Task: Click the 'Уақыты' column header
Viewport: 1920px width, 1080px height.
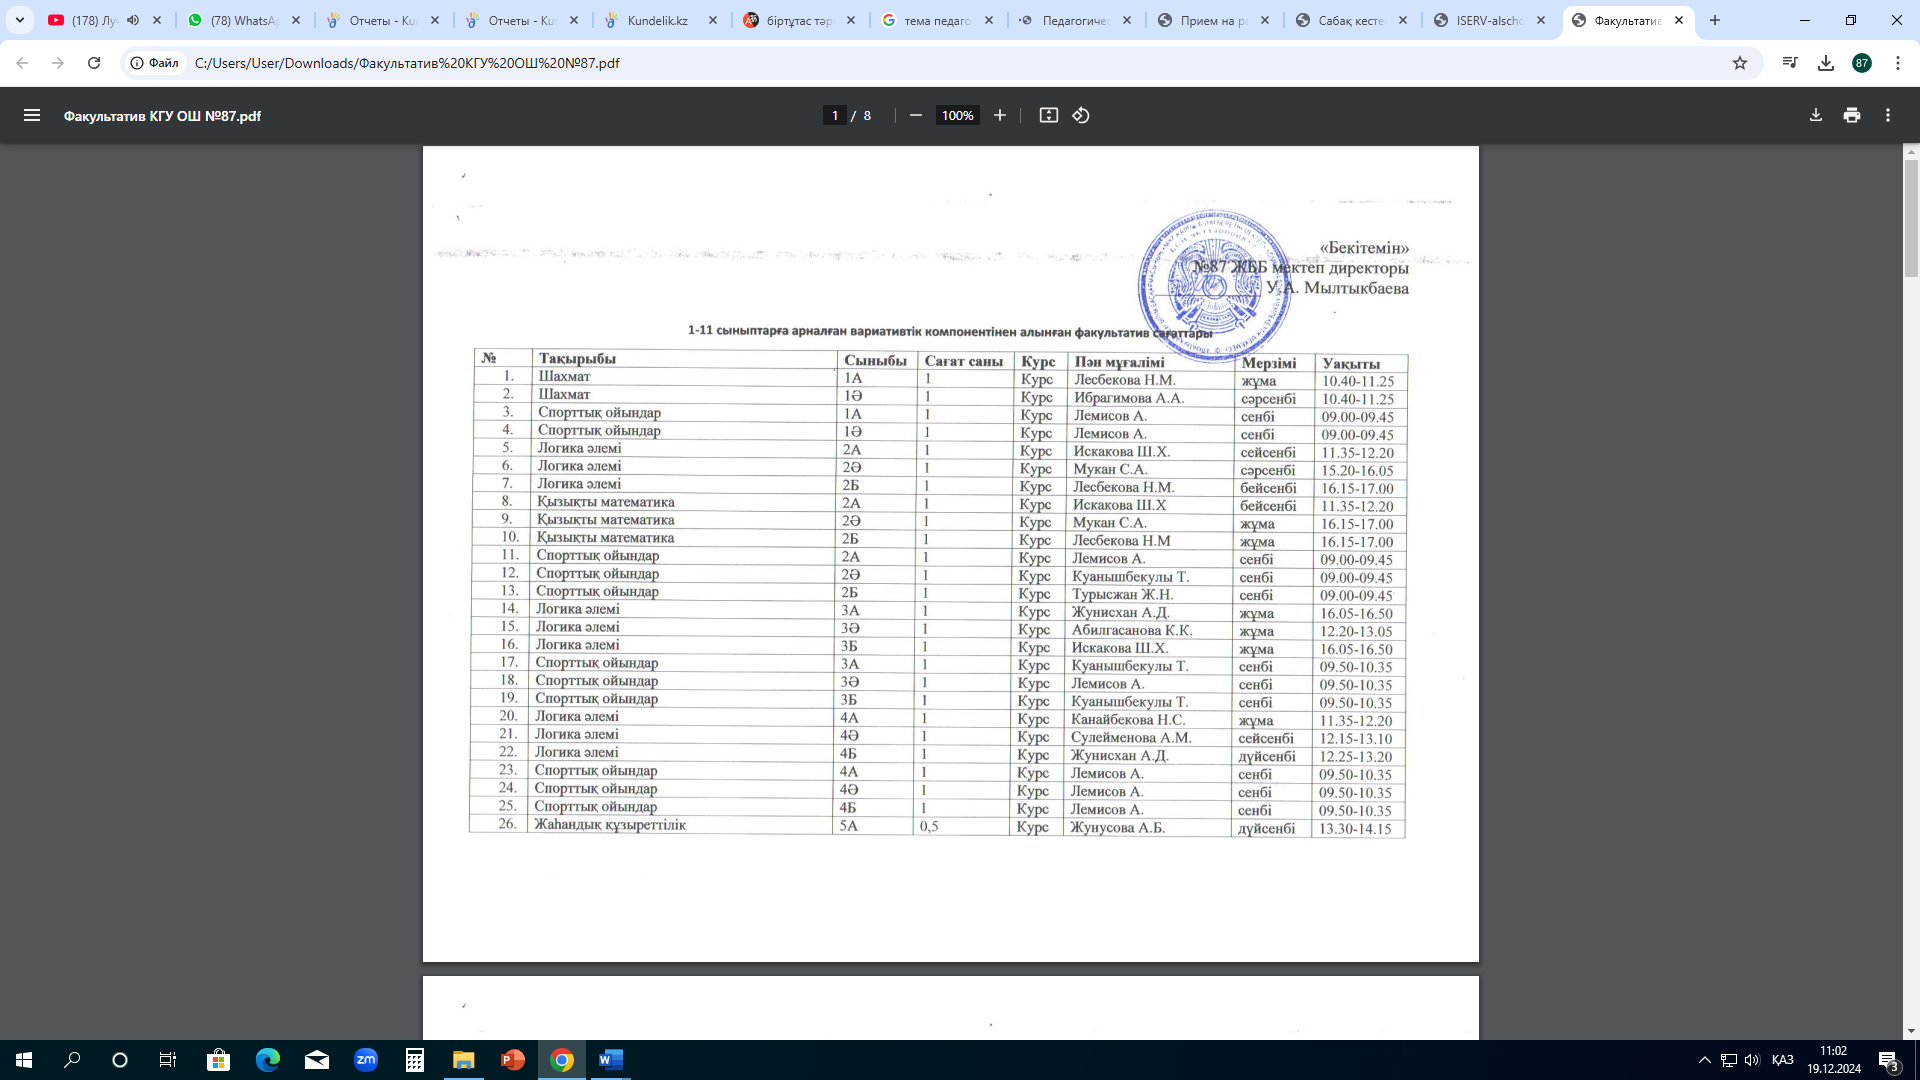Action: coord(1350,363)
